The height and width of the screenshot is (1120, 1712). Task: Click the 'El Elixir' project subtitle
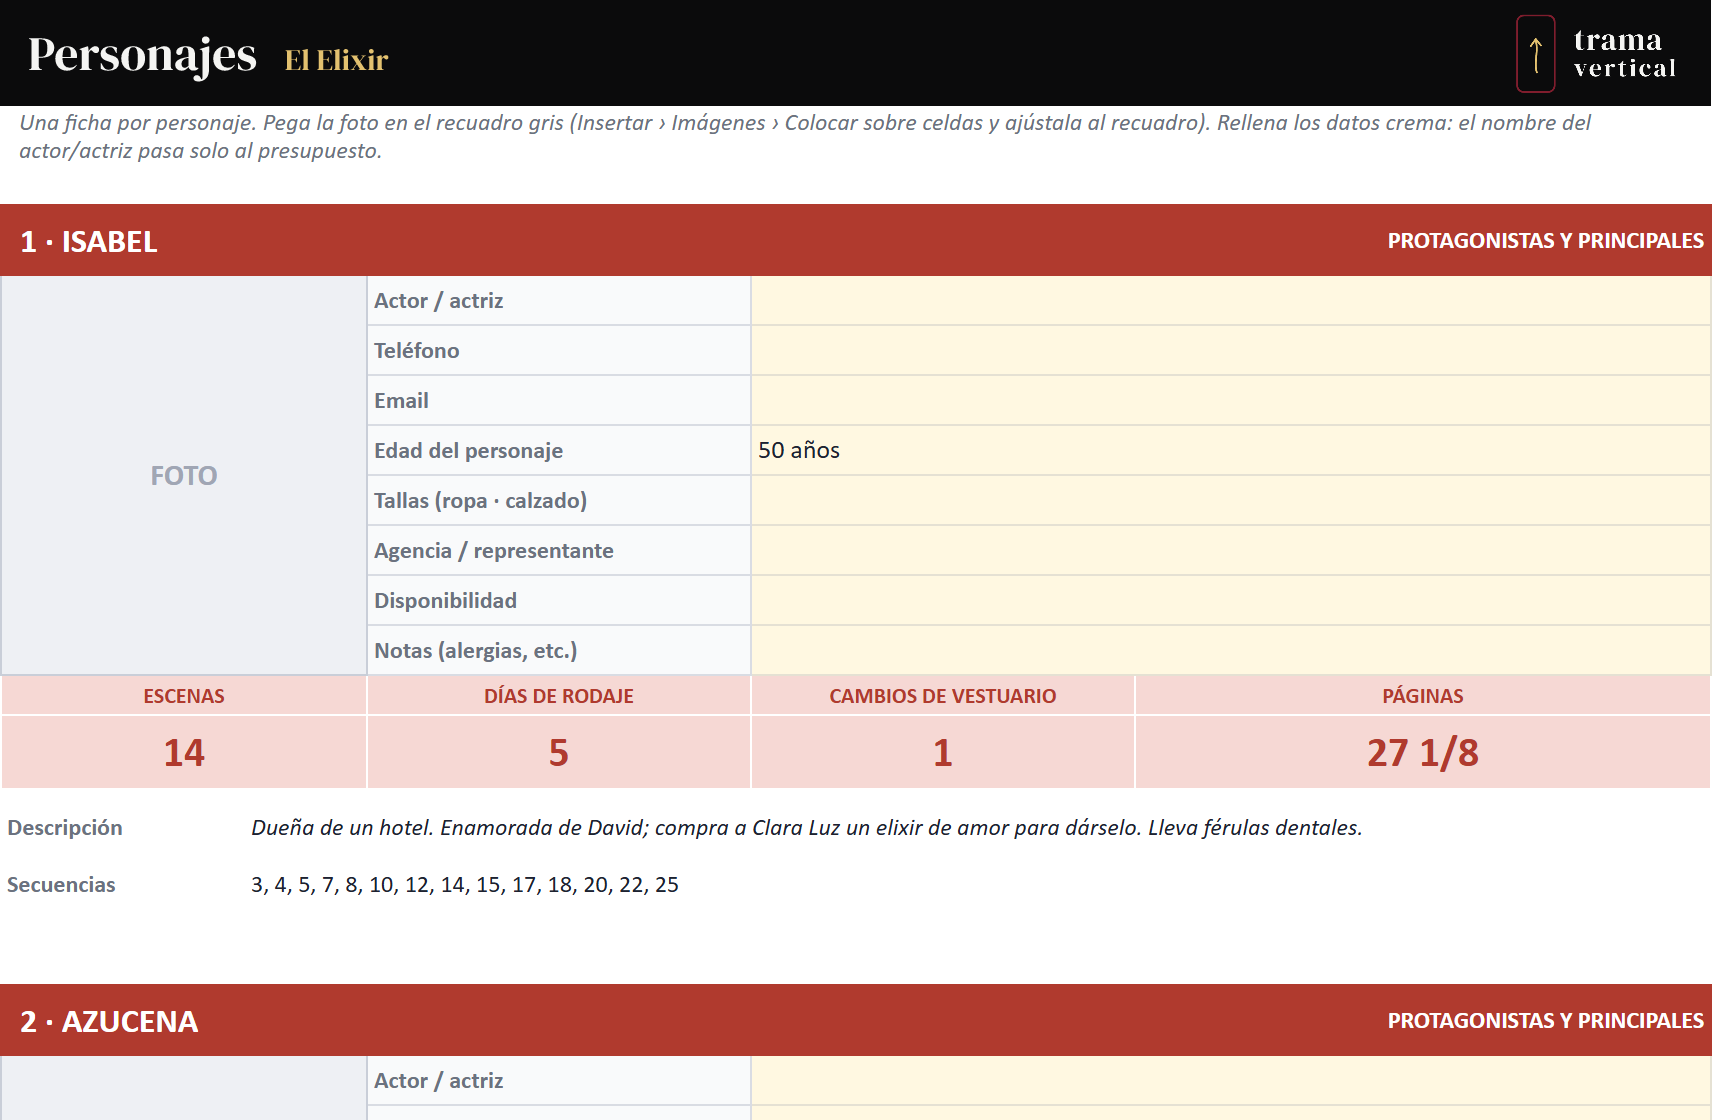click(x=336, y=60)
